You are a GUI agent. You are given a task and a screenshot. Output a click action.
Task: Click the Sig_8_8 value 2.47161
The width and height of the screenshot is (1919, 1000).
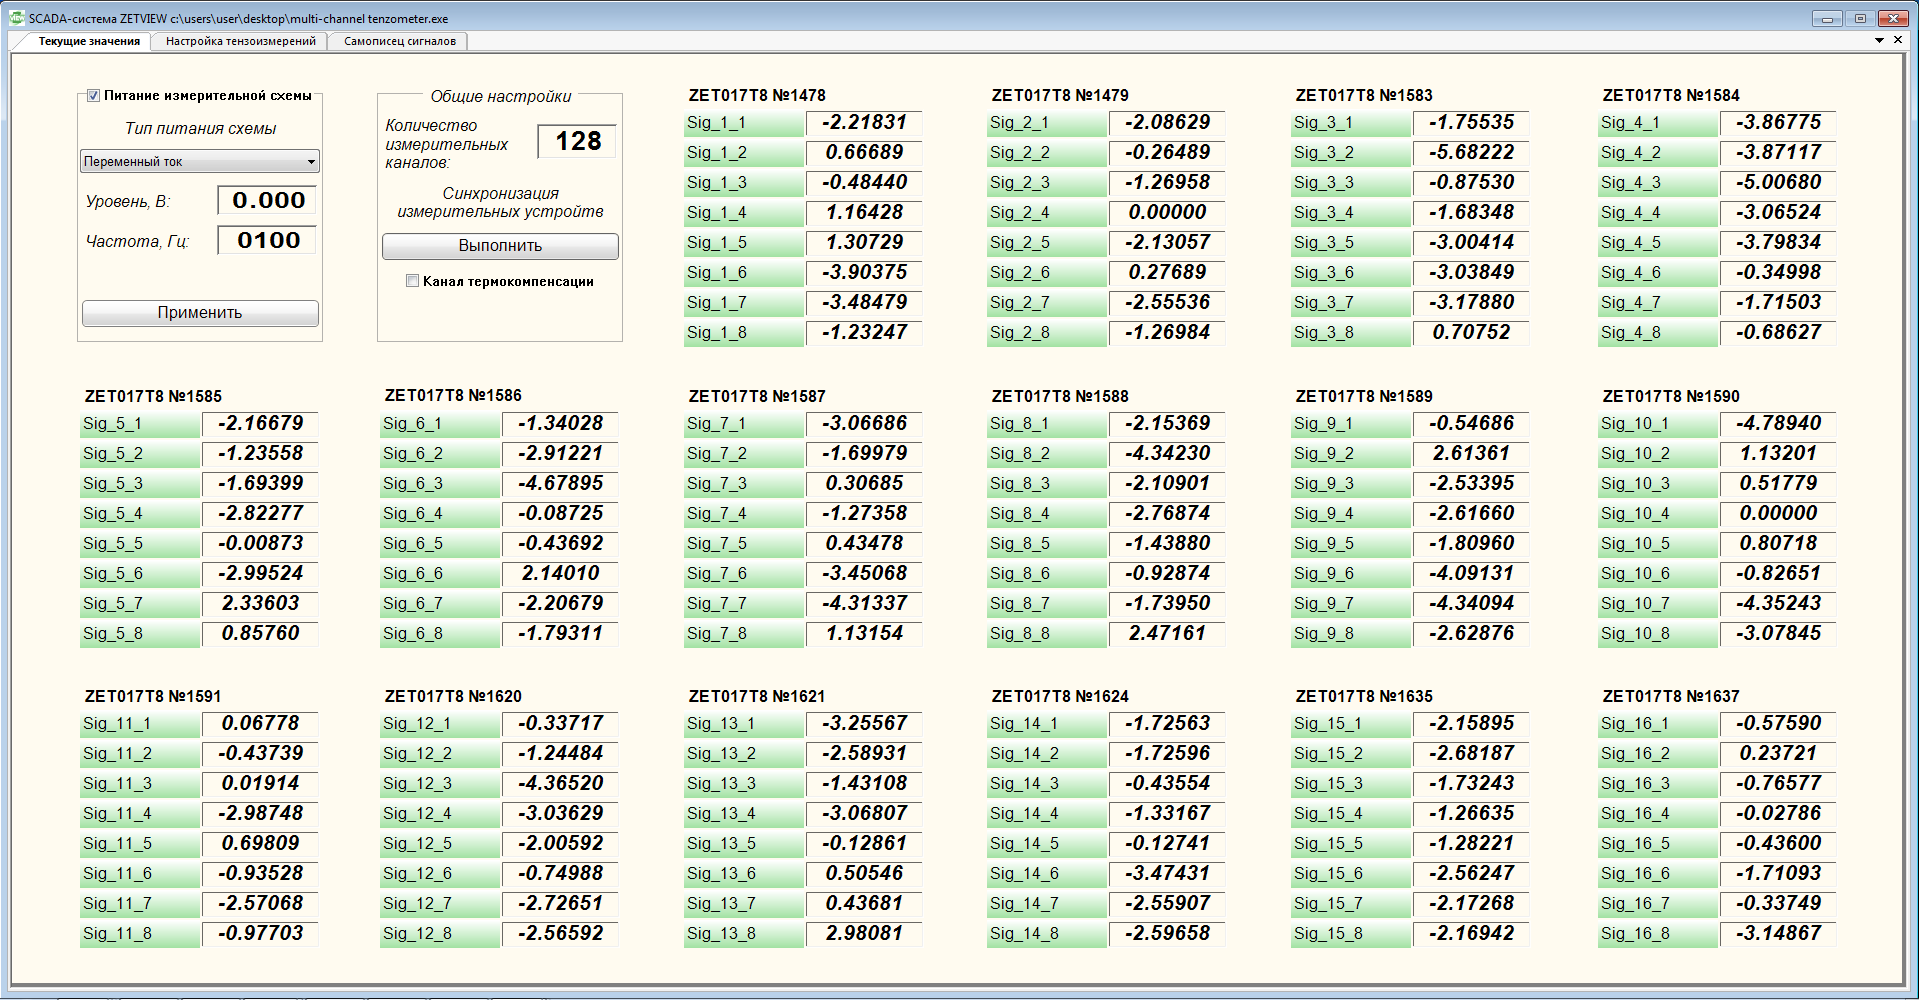point(1167,634)
